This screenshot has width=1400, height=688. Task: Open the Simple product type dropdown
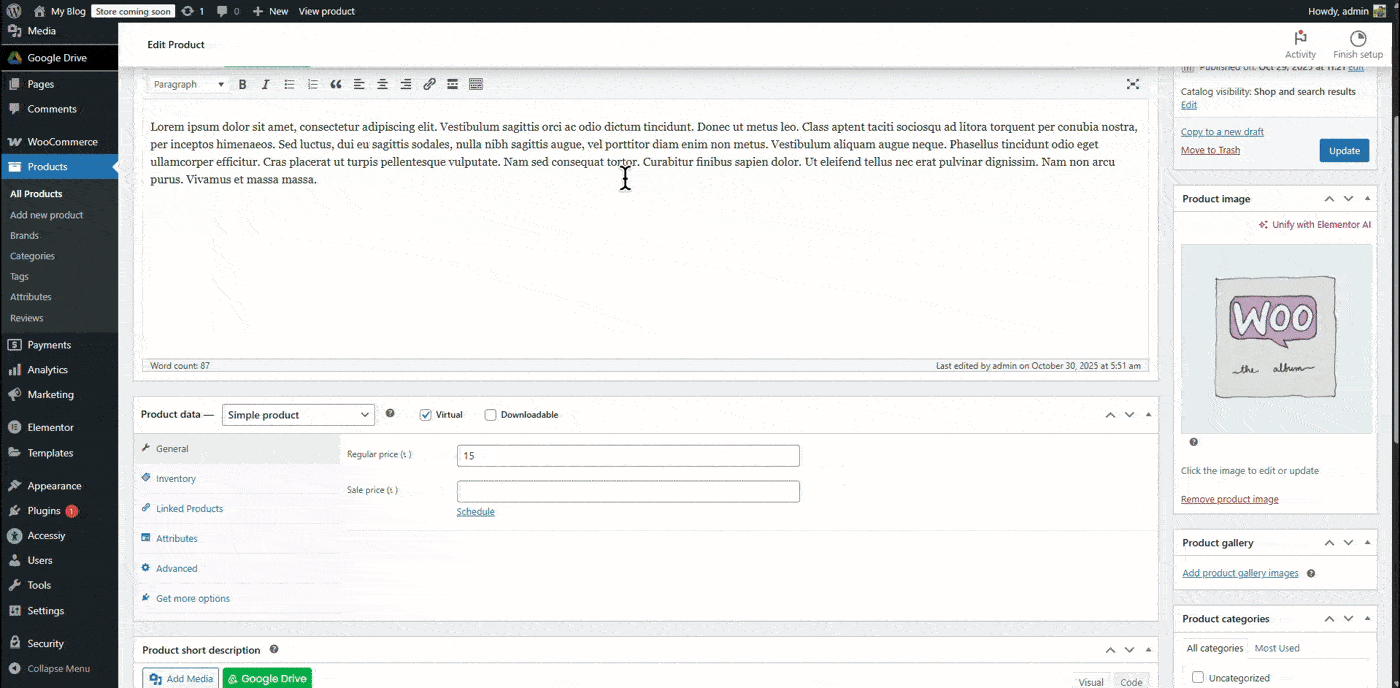298,415
